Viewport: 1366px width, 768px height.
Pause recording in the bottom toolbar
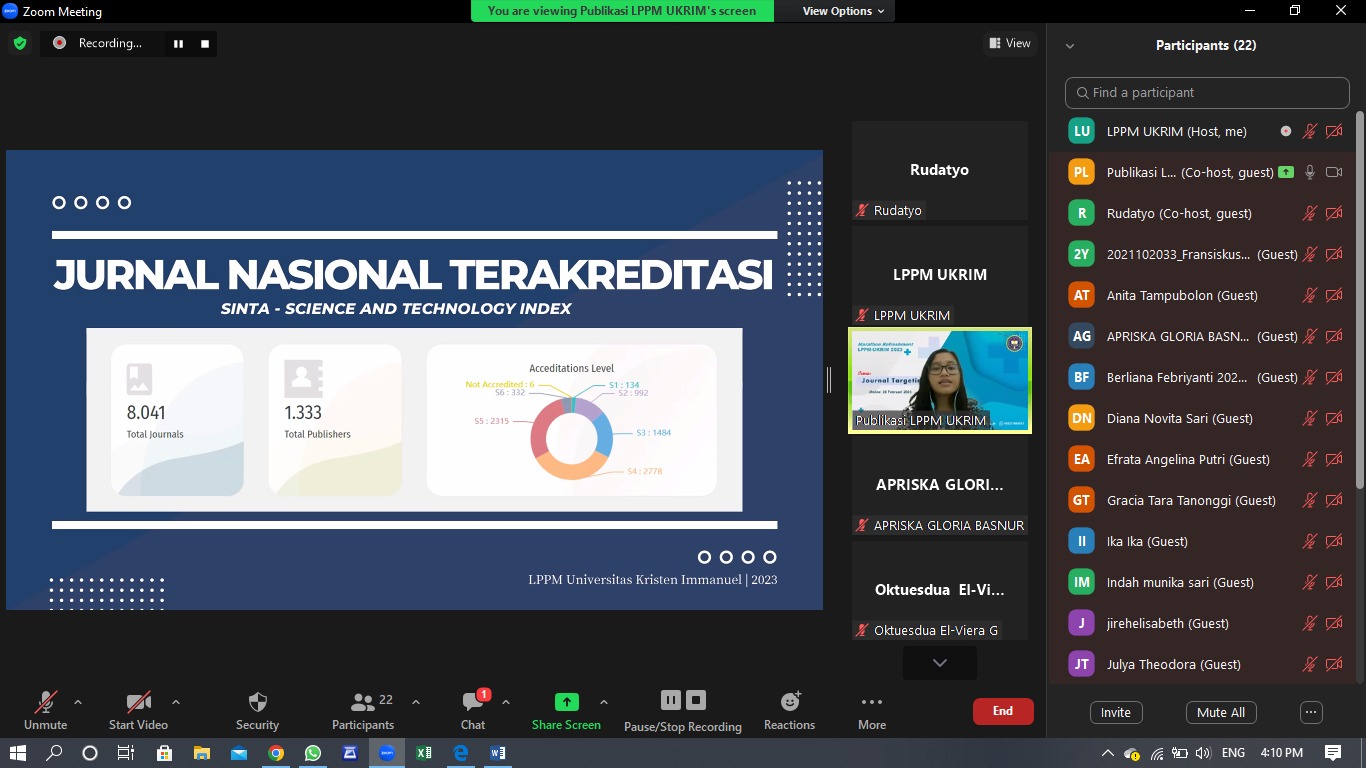pos(671,700)
